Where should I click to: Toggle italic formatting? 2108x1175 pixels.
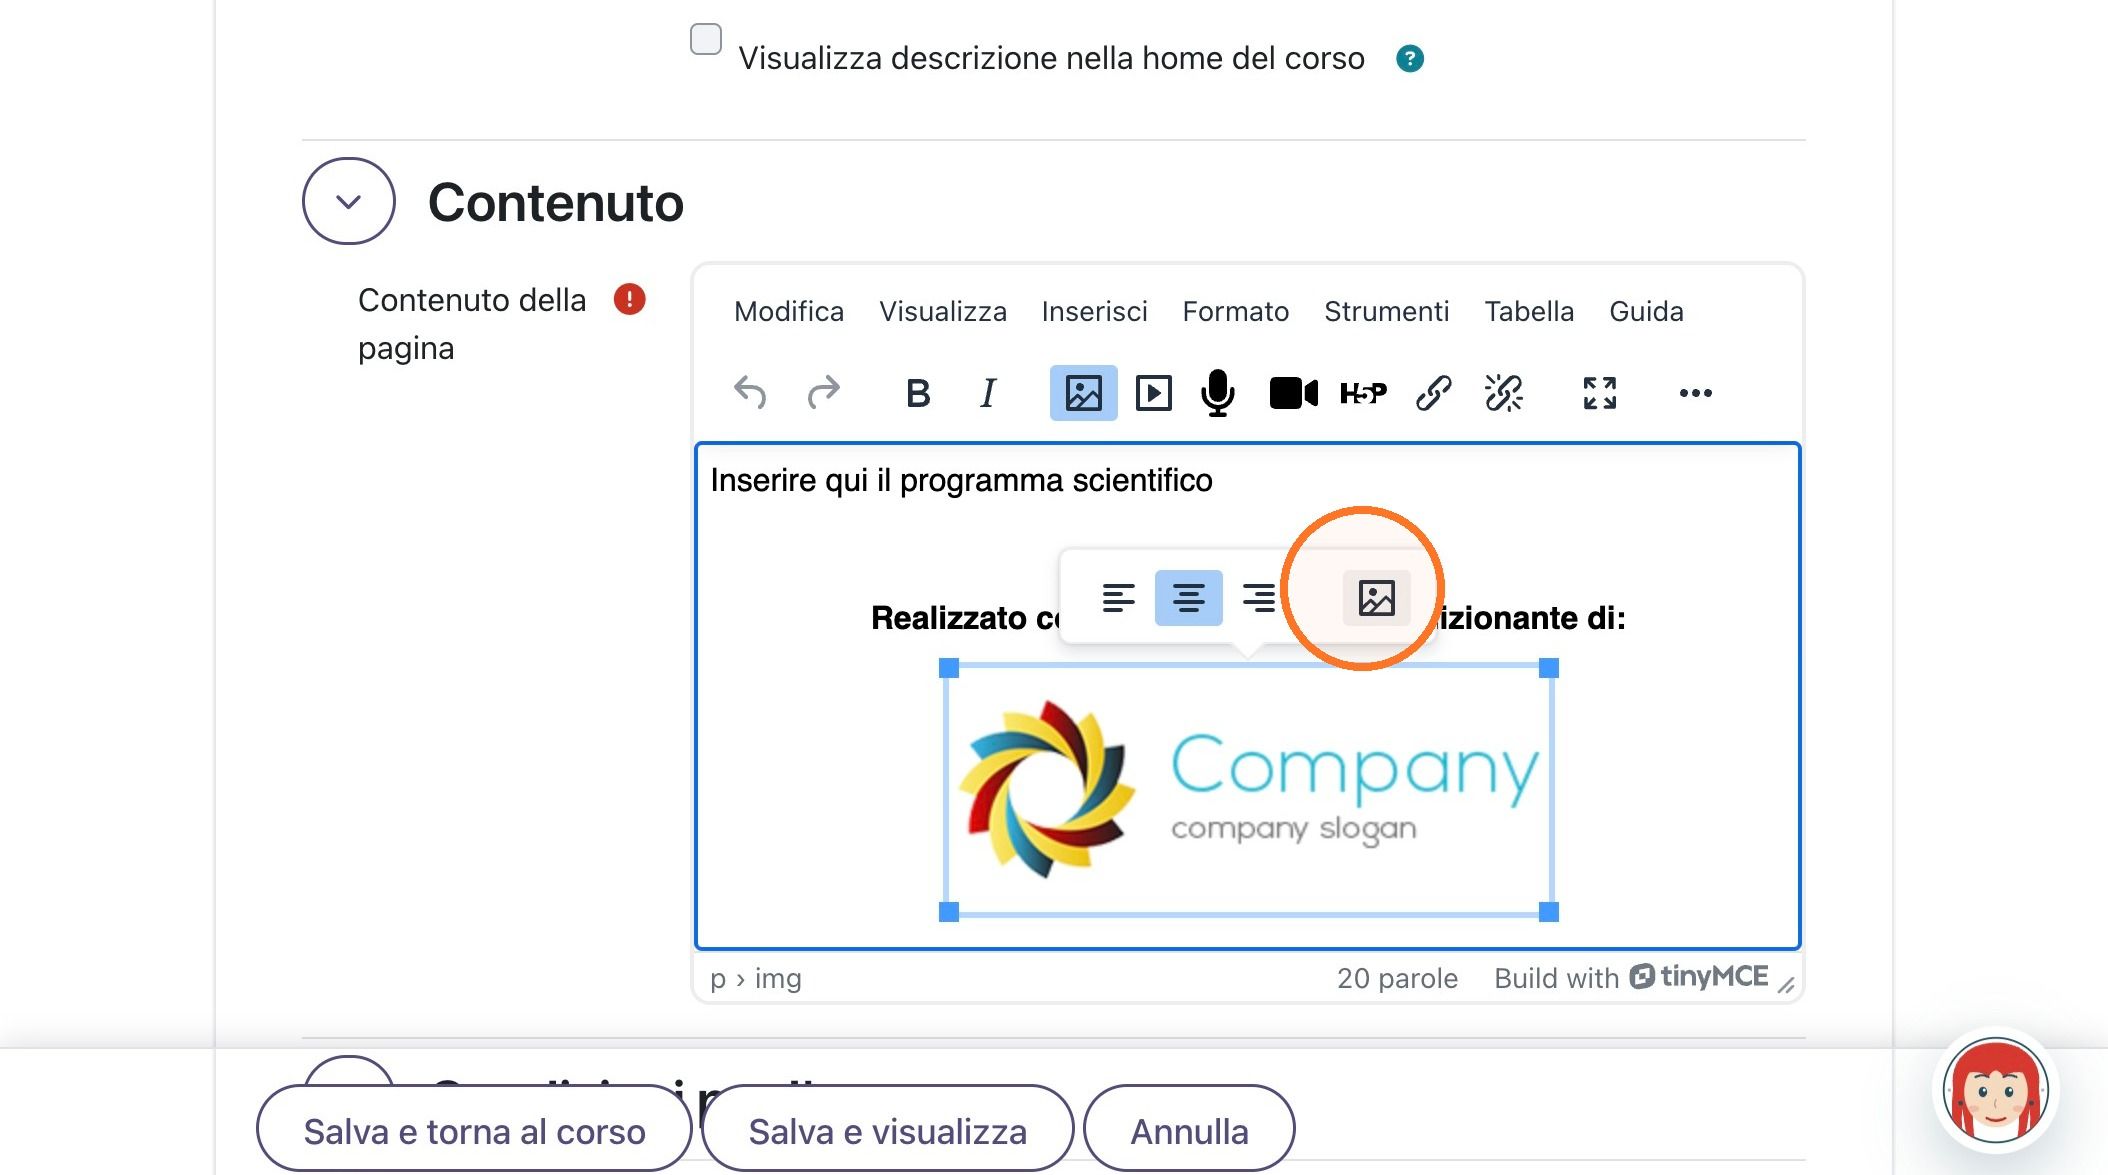(x=988, y=393)
